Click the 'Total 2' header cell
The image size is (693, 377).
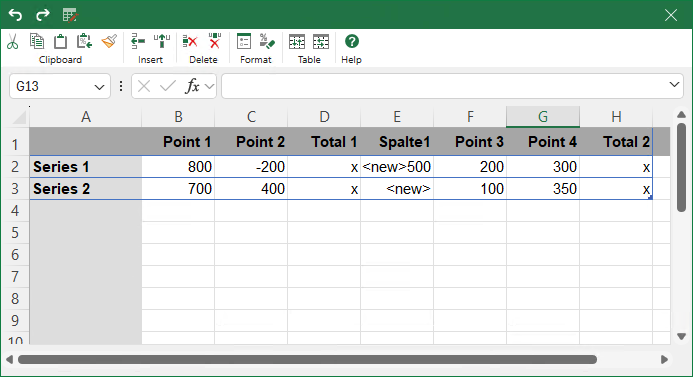coord(616,142)
